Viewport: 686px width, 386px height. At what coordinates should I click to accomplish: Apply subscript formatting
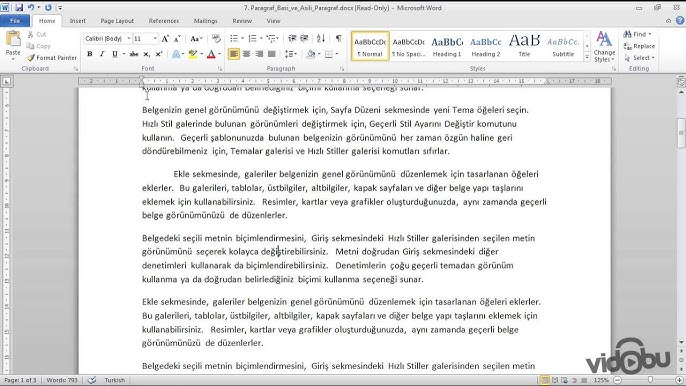147,54
